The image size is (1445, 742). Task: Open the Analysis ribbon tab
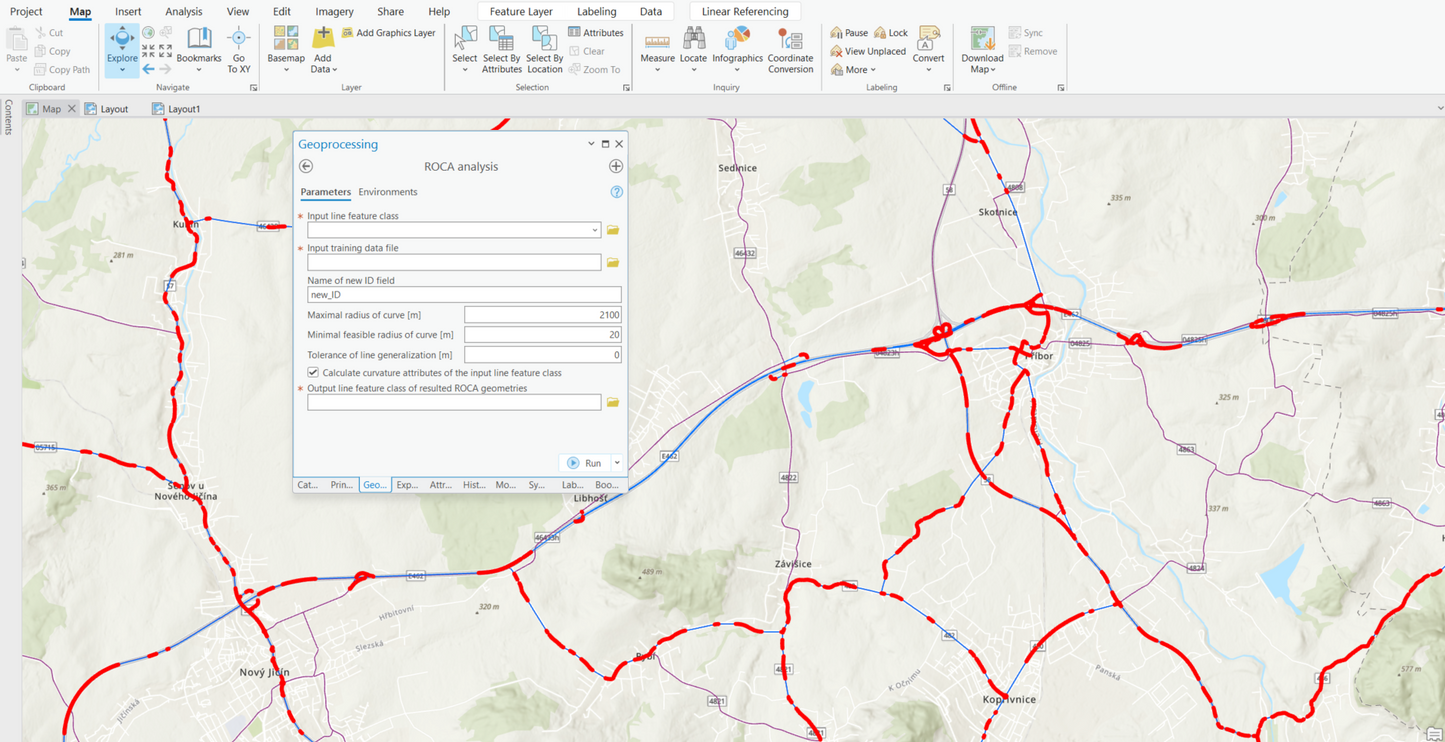pyautogui.click(x=183, y=12)
